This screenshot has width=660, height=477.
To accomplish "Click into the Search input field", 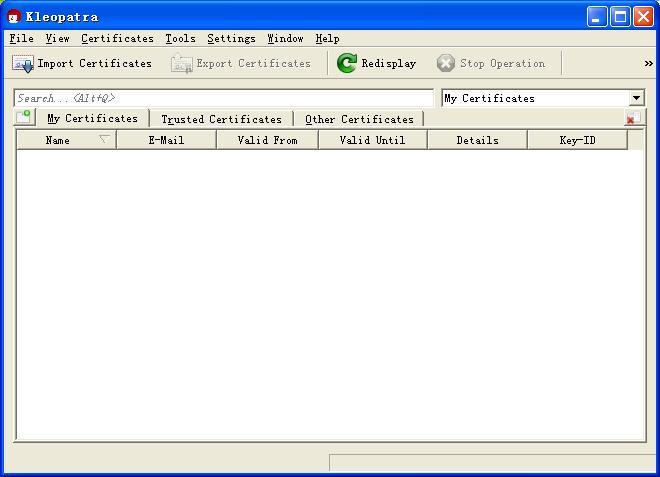I will click(x=223, y=98).
